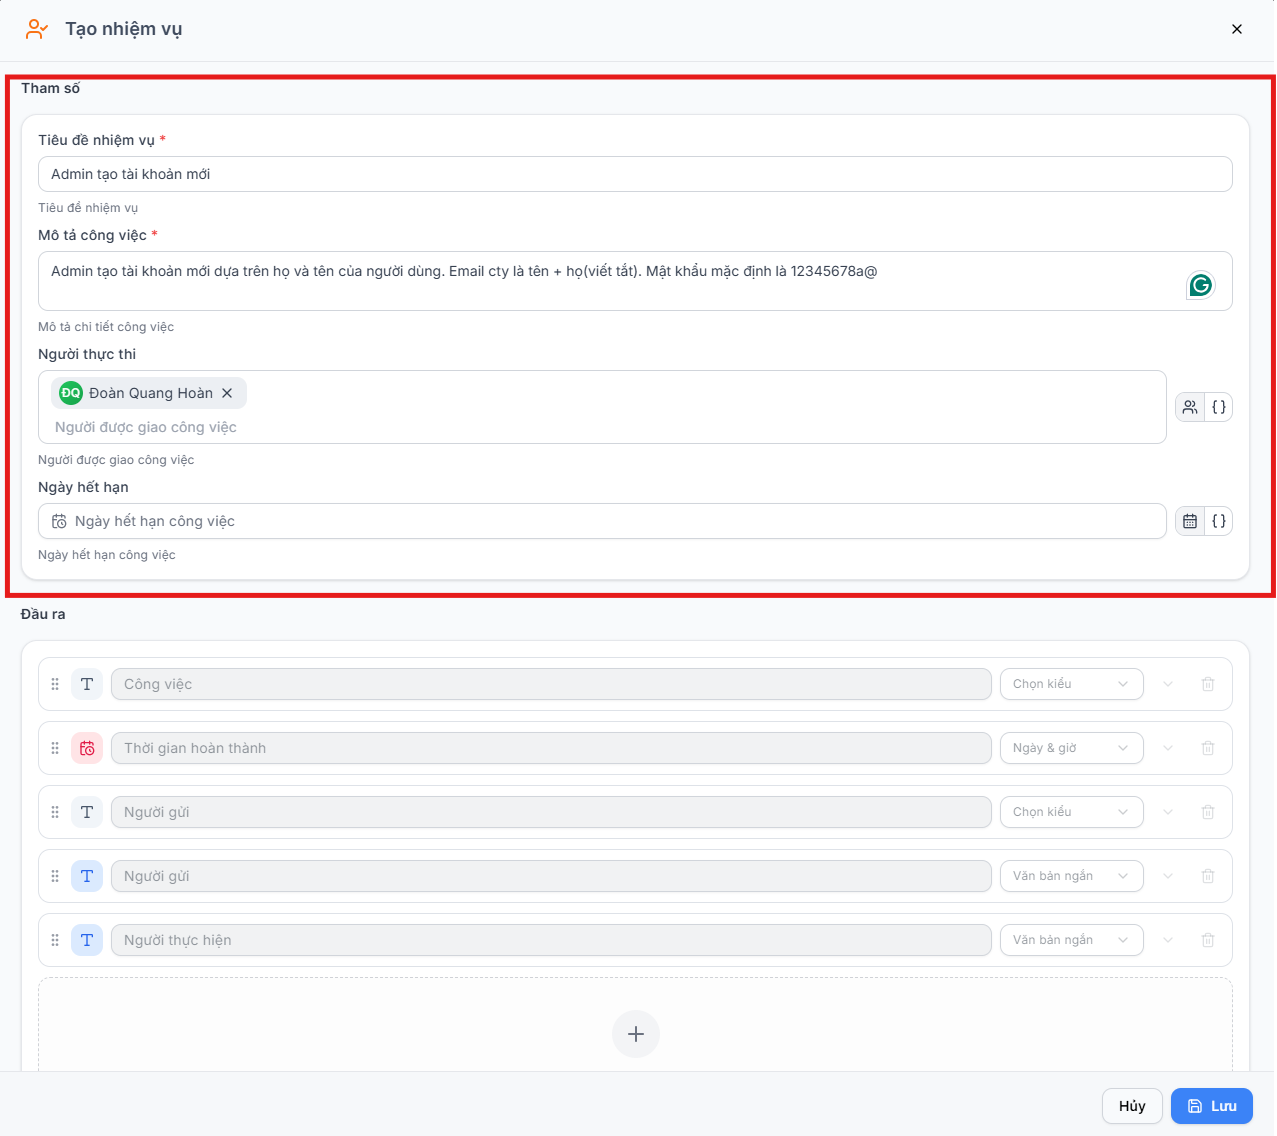Open calendar picker icon beside Ngày hết hạn

pos(1190,521)
